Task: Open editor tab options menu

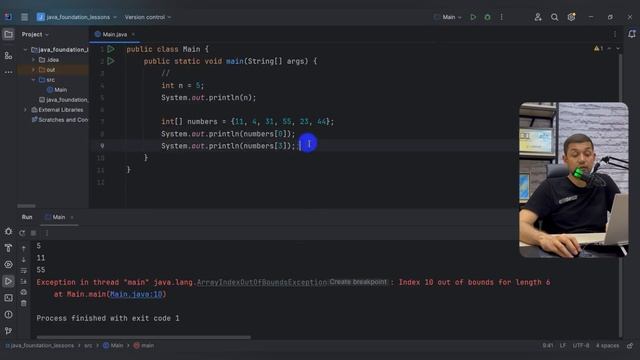Action: pyautogui.click(x=615, y=34)
